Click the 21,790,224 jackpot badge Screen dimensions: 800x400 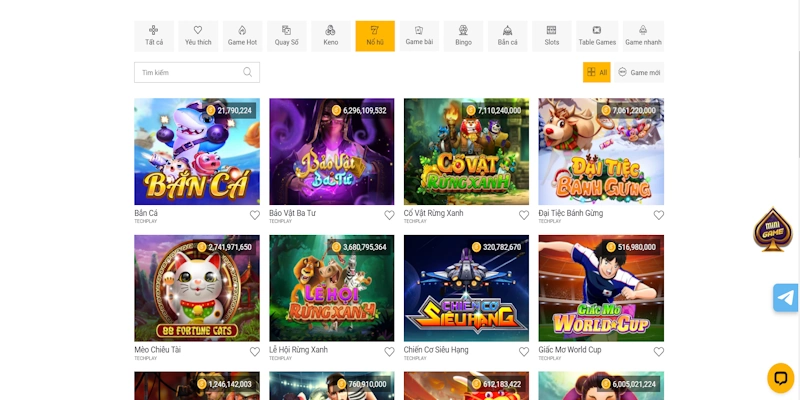coord(229,110)
